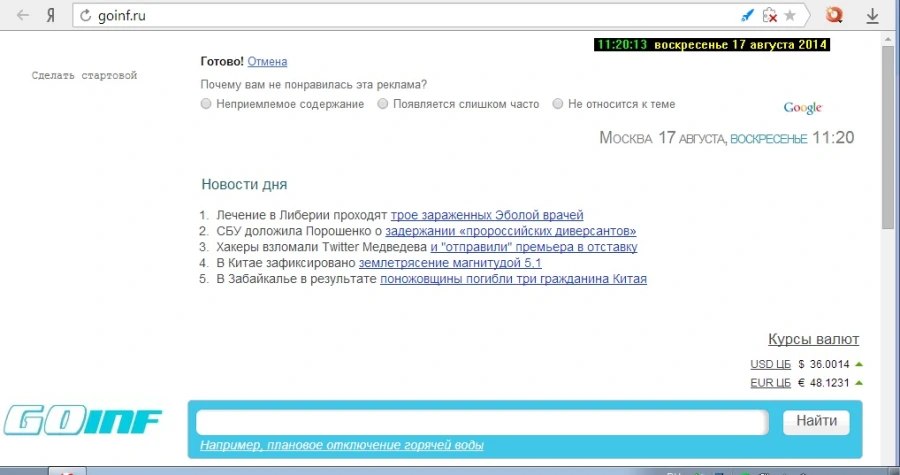The image size is (900, 475).
Task: Click the browser back arrow
Action: pyautogui.click(x=23, y=15)
